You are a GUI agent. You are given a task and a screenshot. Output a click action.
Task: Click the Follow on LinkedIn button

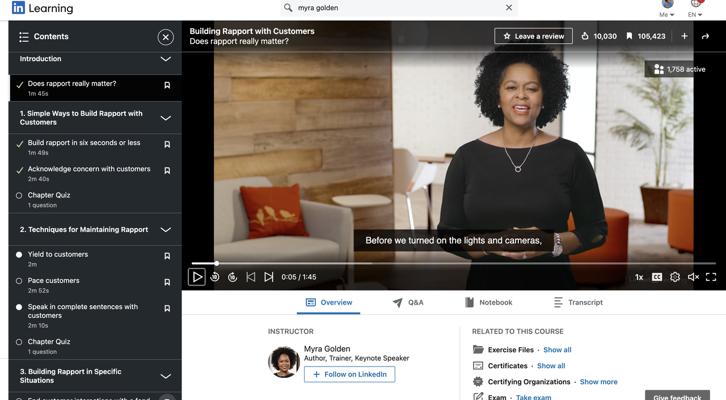tap(349, 374)
